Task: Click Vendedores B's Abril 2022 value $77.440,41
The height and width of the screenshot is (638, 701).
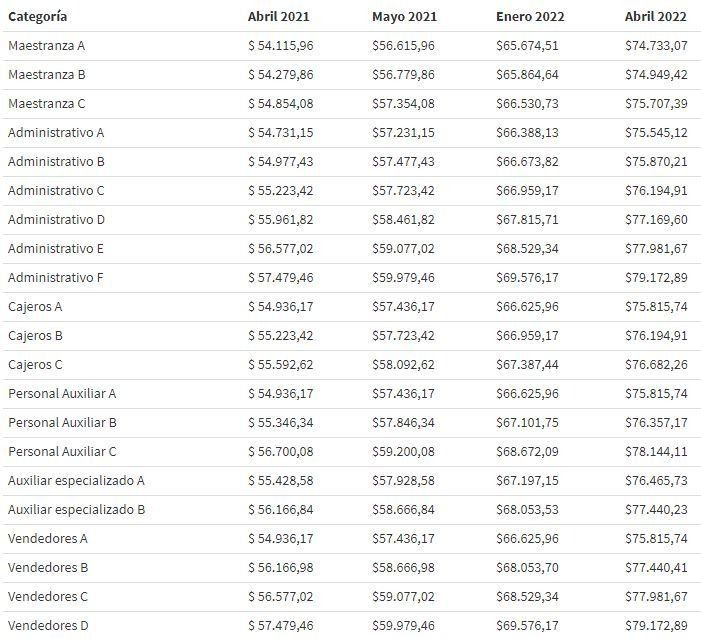Action: coord(656,568)
